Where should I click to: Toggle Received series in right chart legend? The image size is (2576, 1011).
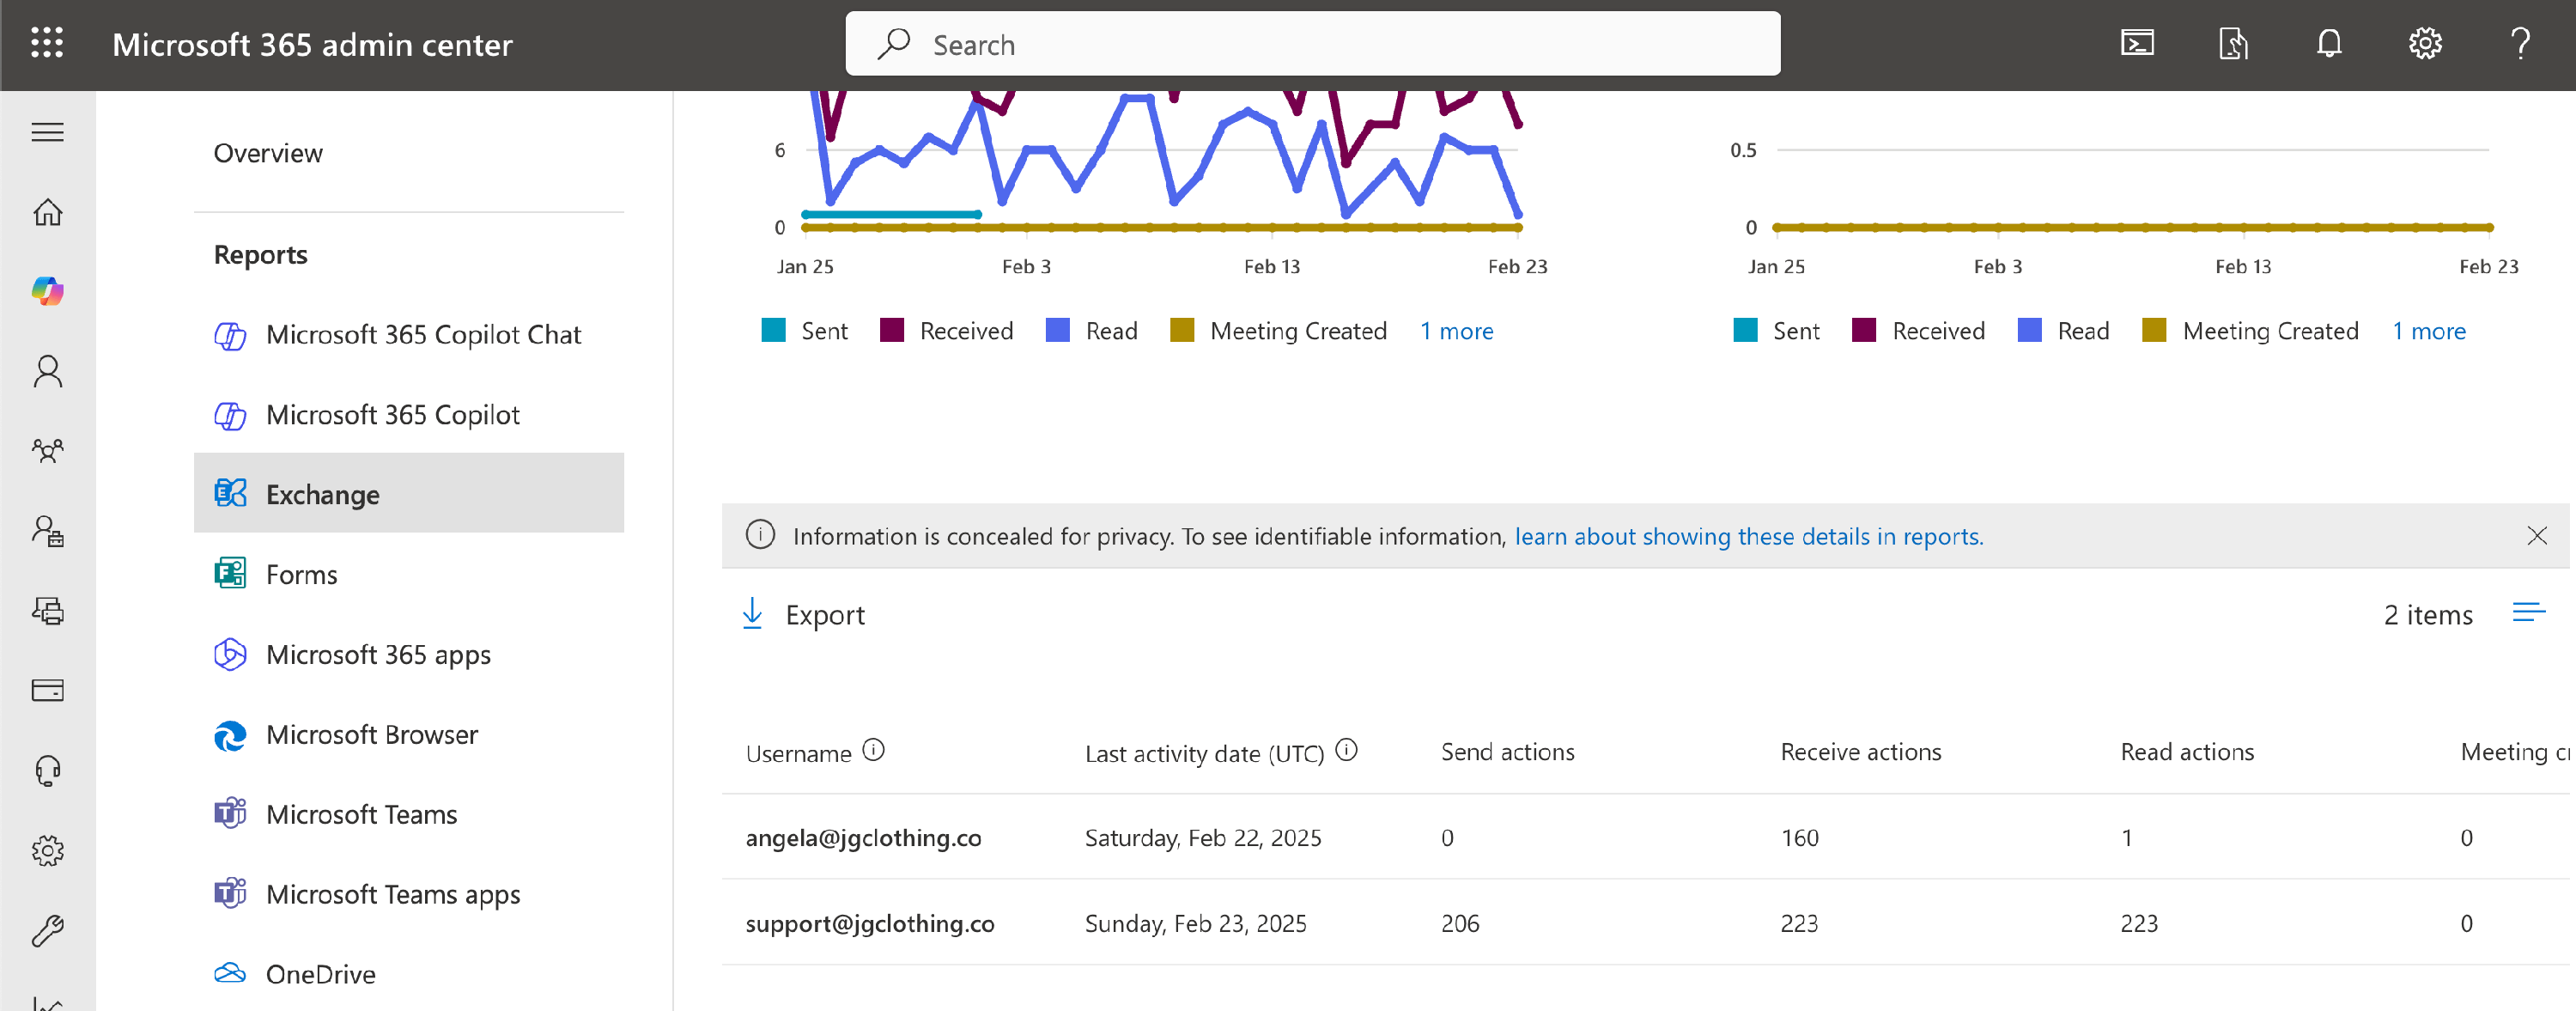[x=1918, y=331]
